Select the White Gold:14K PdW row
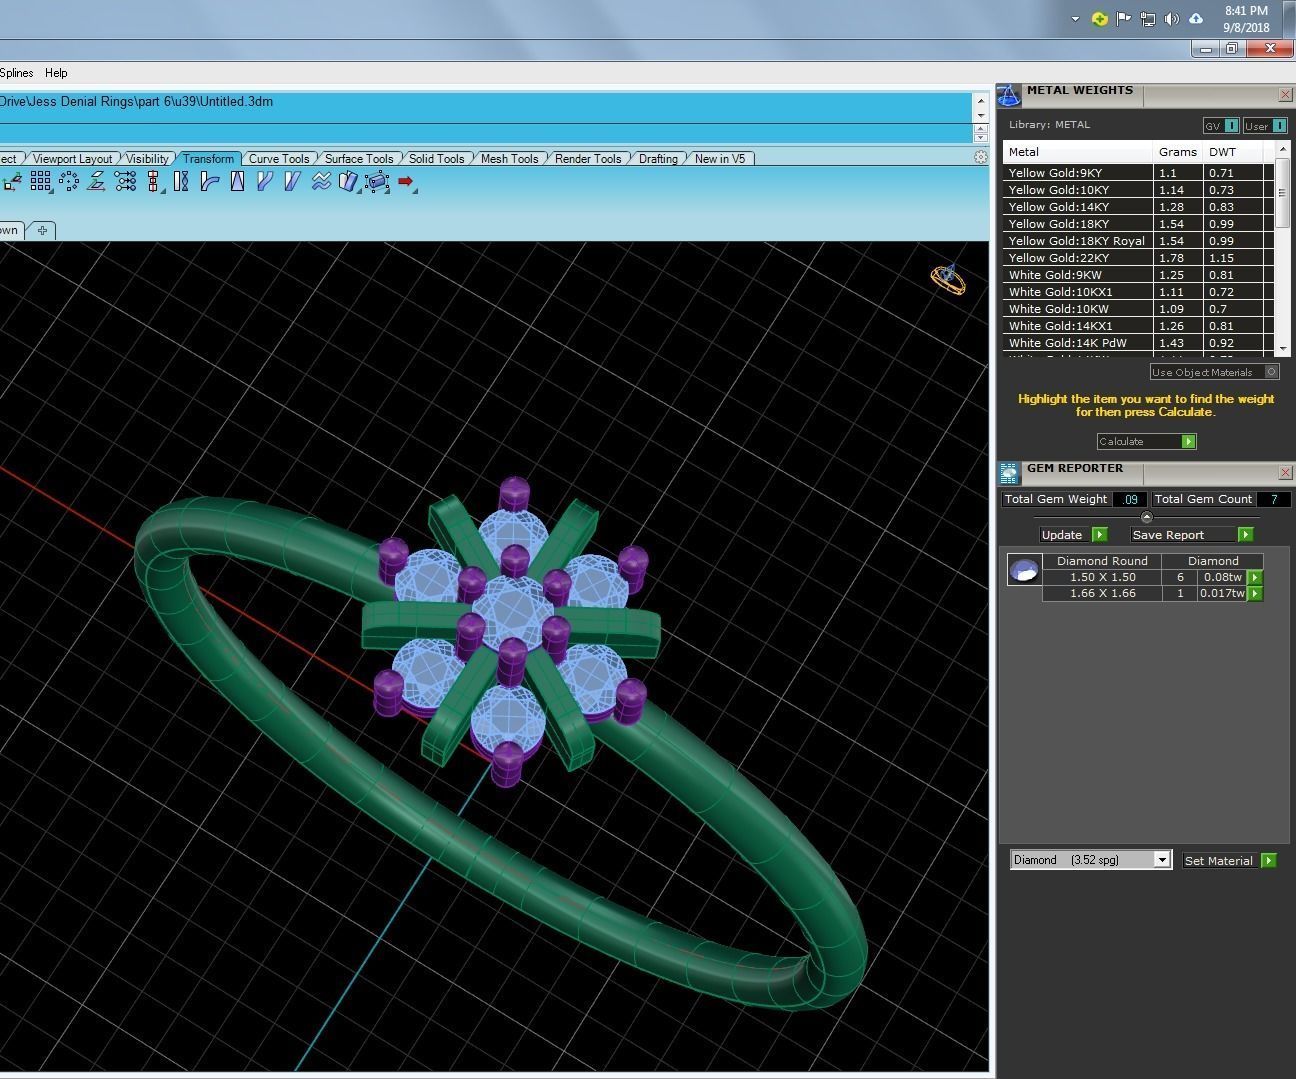 (1138, 343)
